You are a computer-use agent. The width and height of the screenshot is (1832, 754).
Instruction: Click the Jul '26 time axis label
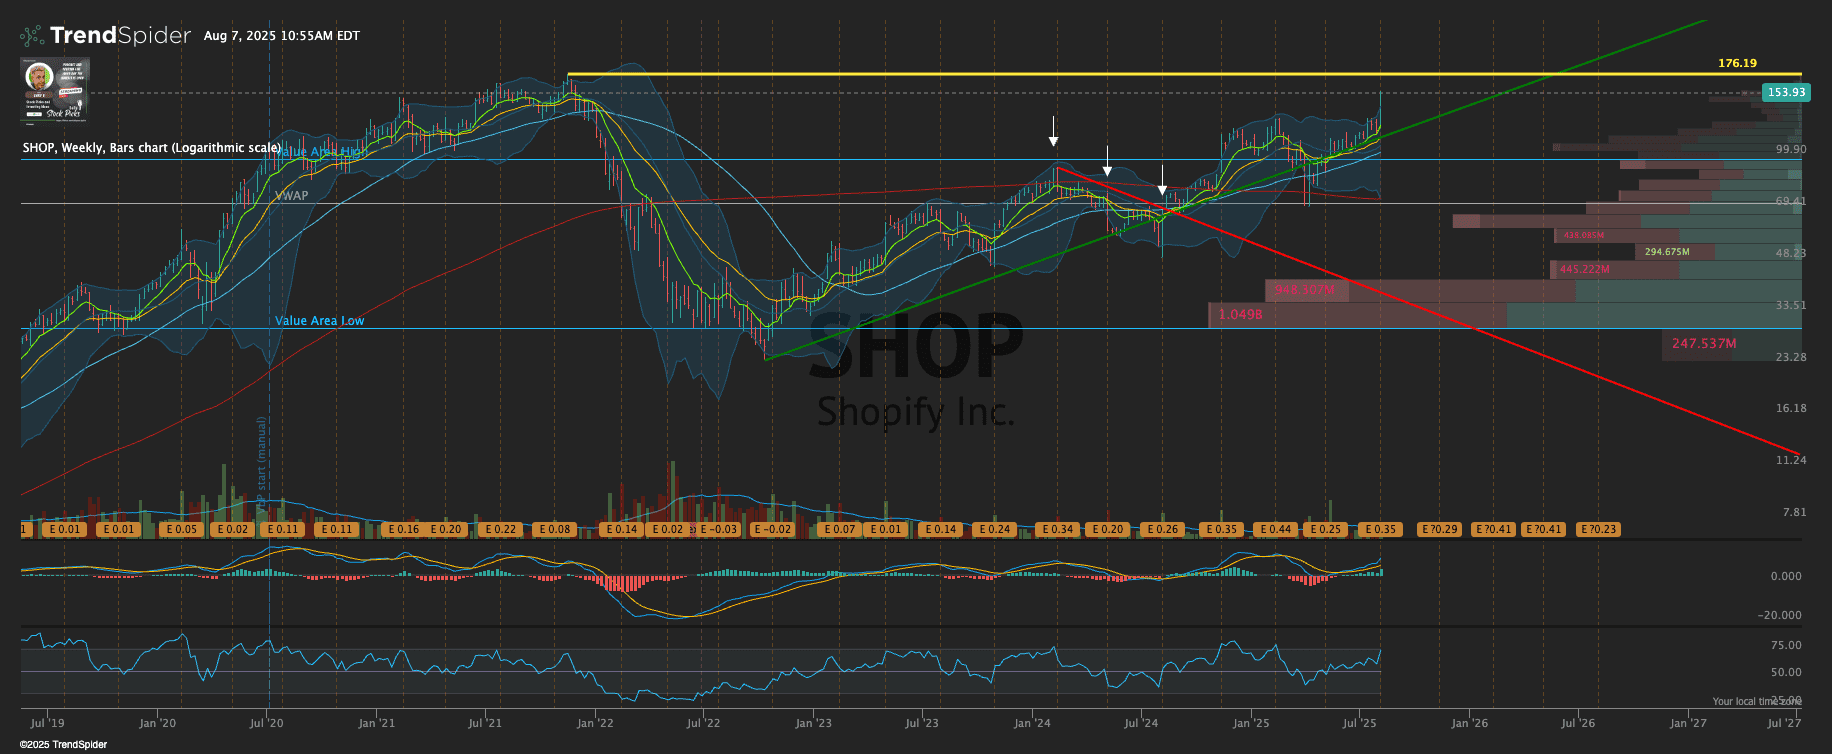(x=1578, y=723)
